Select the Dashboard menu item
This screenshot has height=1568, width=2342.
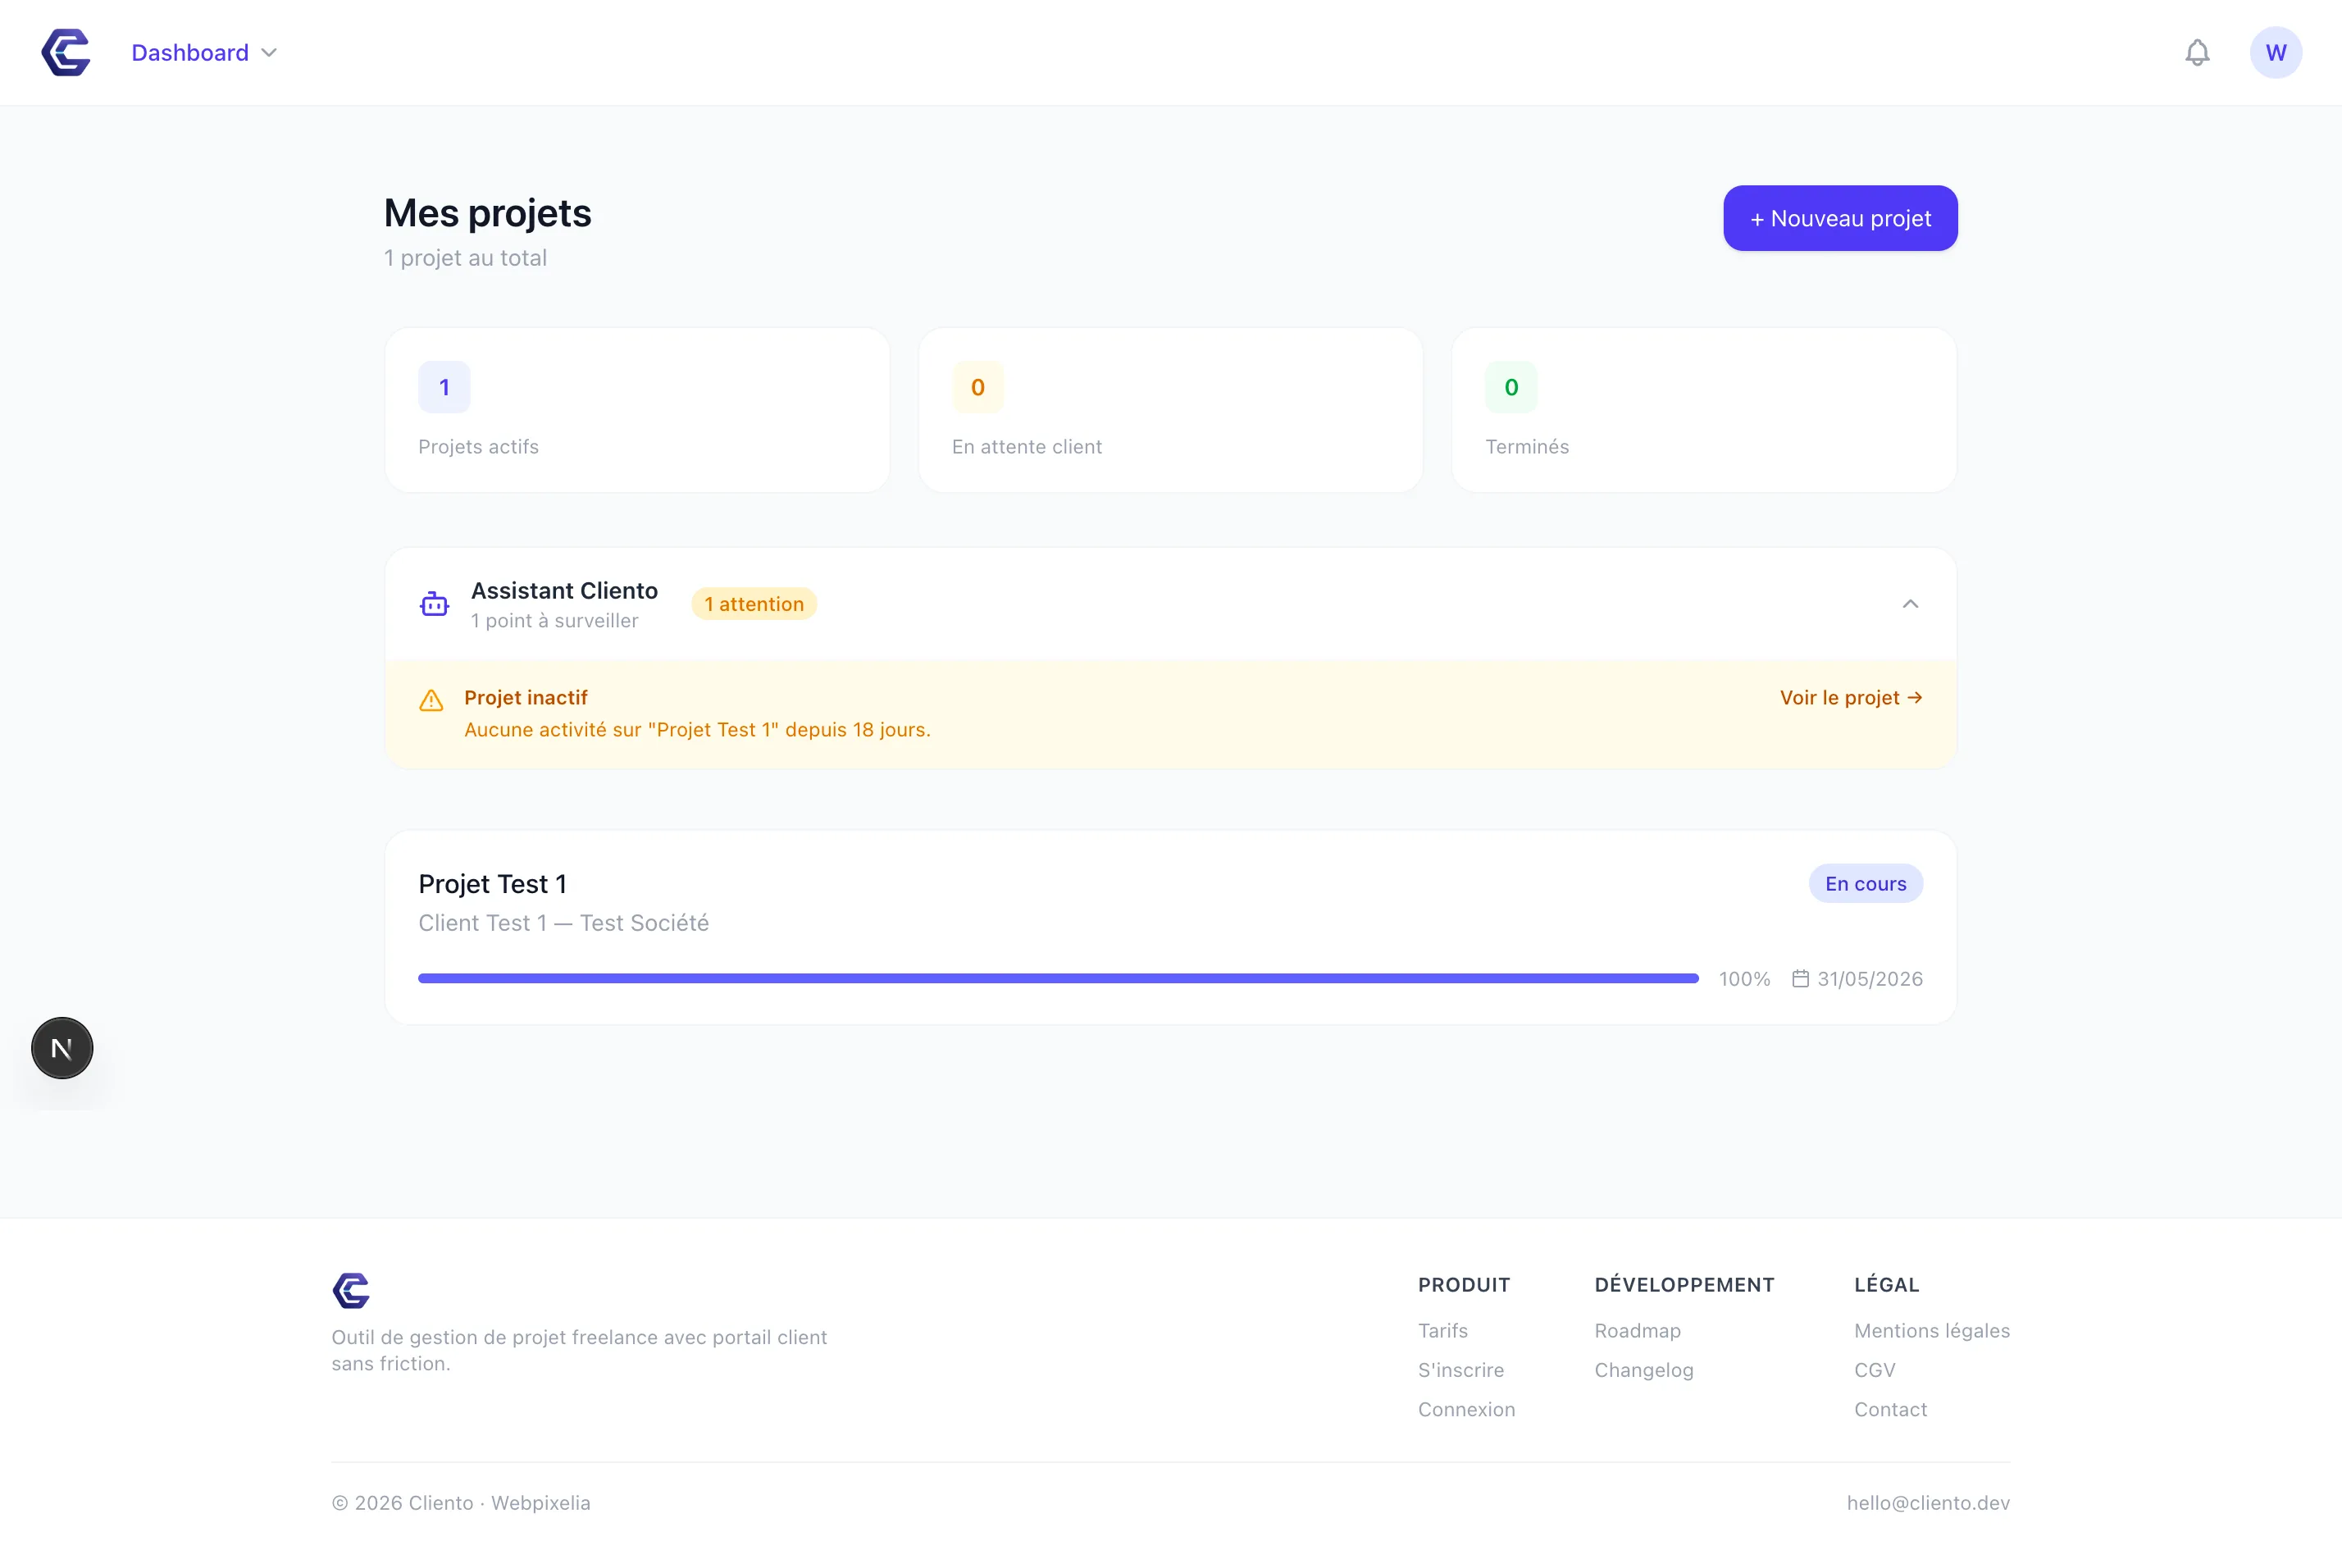pyautogui.click(x=190, y=52)
